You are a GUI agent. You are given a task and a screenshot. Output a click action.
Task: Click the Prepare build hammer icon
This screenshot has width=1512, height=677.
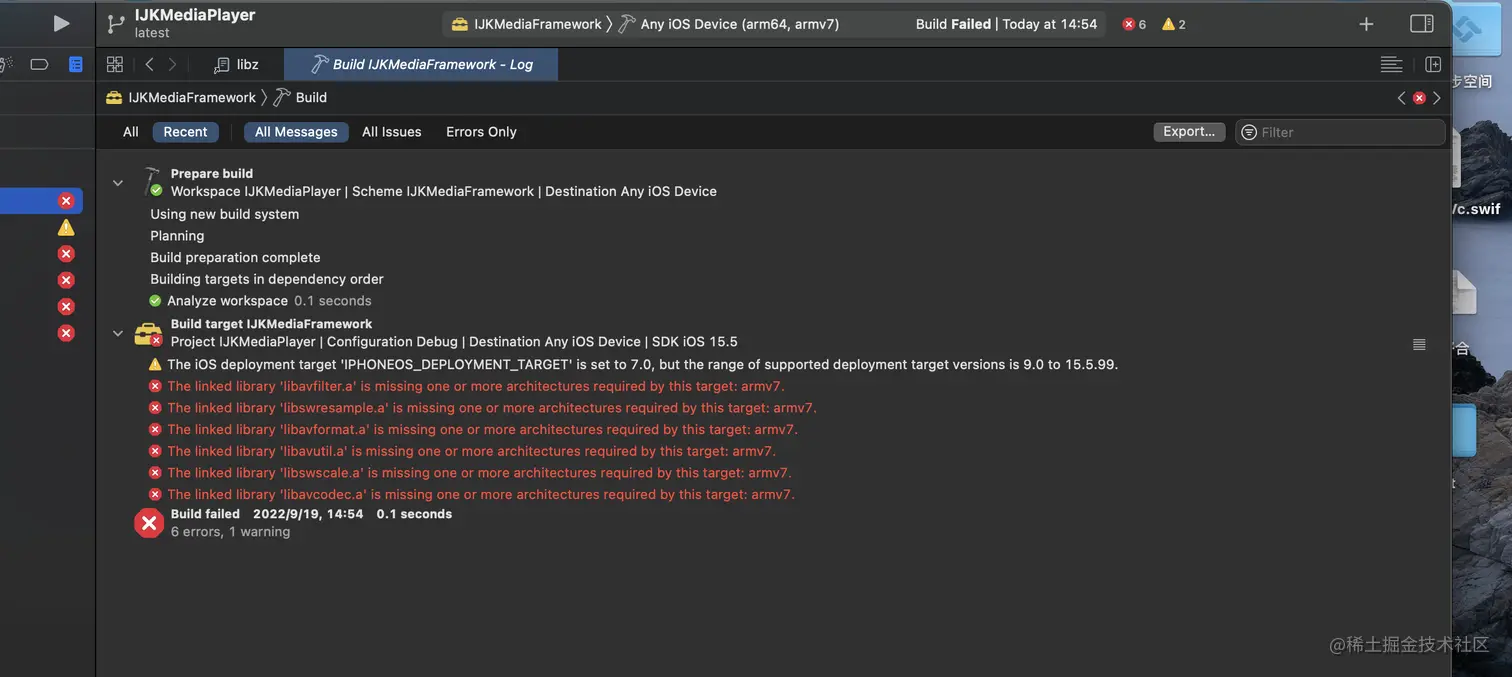151,181
